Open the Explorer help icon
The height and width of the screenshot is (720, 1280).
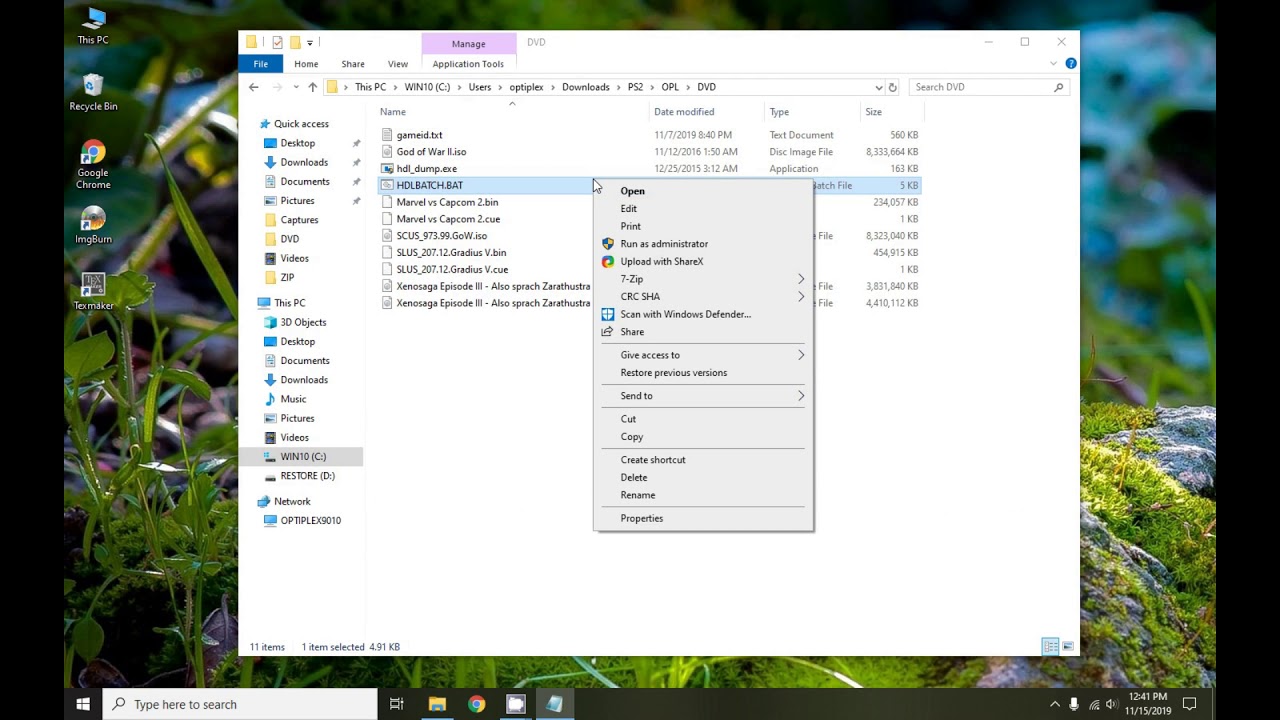point(1071,63)
